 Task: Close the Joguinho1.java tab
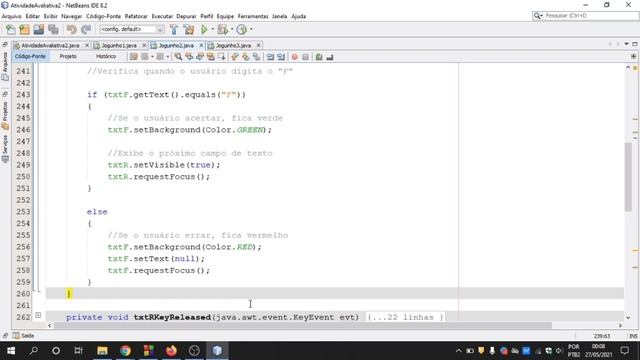tap(144, 45)
